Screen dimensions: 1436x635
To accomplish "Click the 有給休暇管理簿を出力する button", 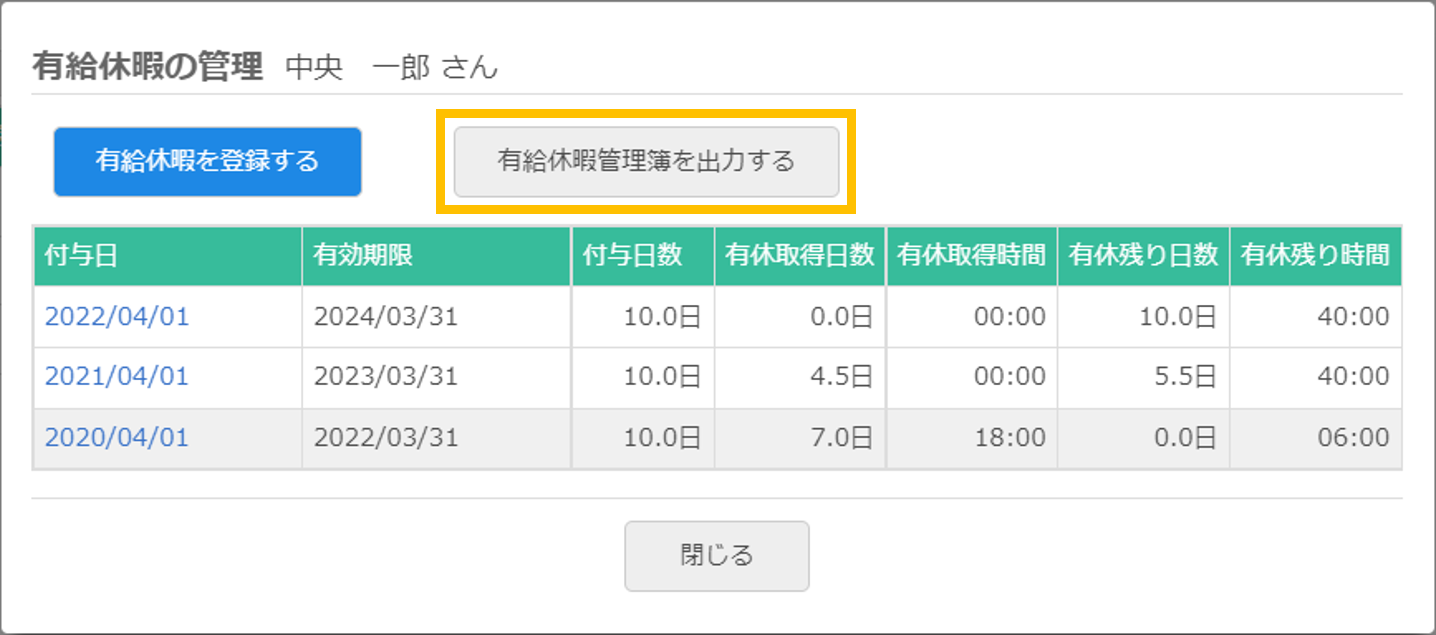I will tap(645, 160).
